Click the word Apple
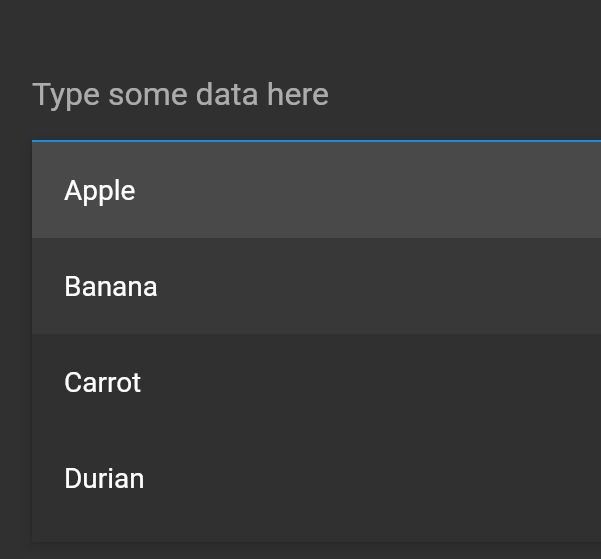601x559 pixels. click(99, 191)
